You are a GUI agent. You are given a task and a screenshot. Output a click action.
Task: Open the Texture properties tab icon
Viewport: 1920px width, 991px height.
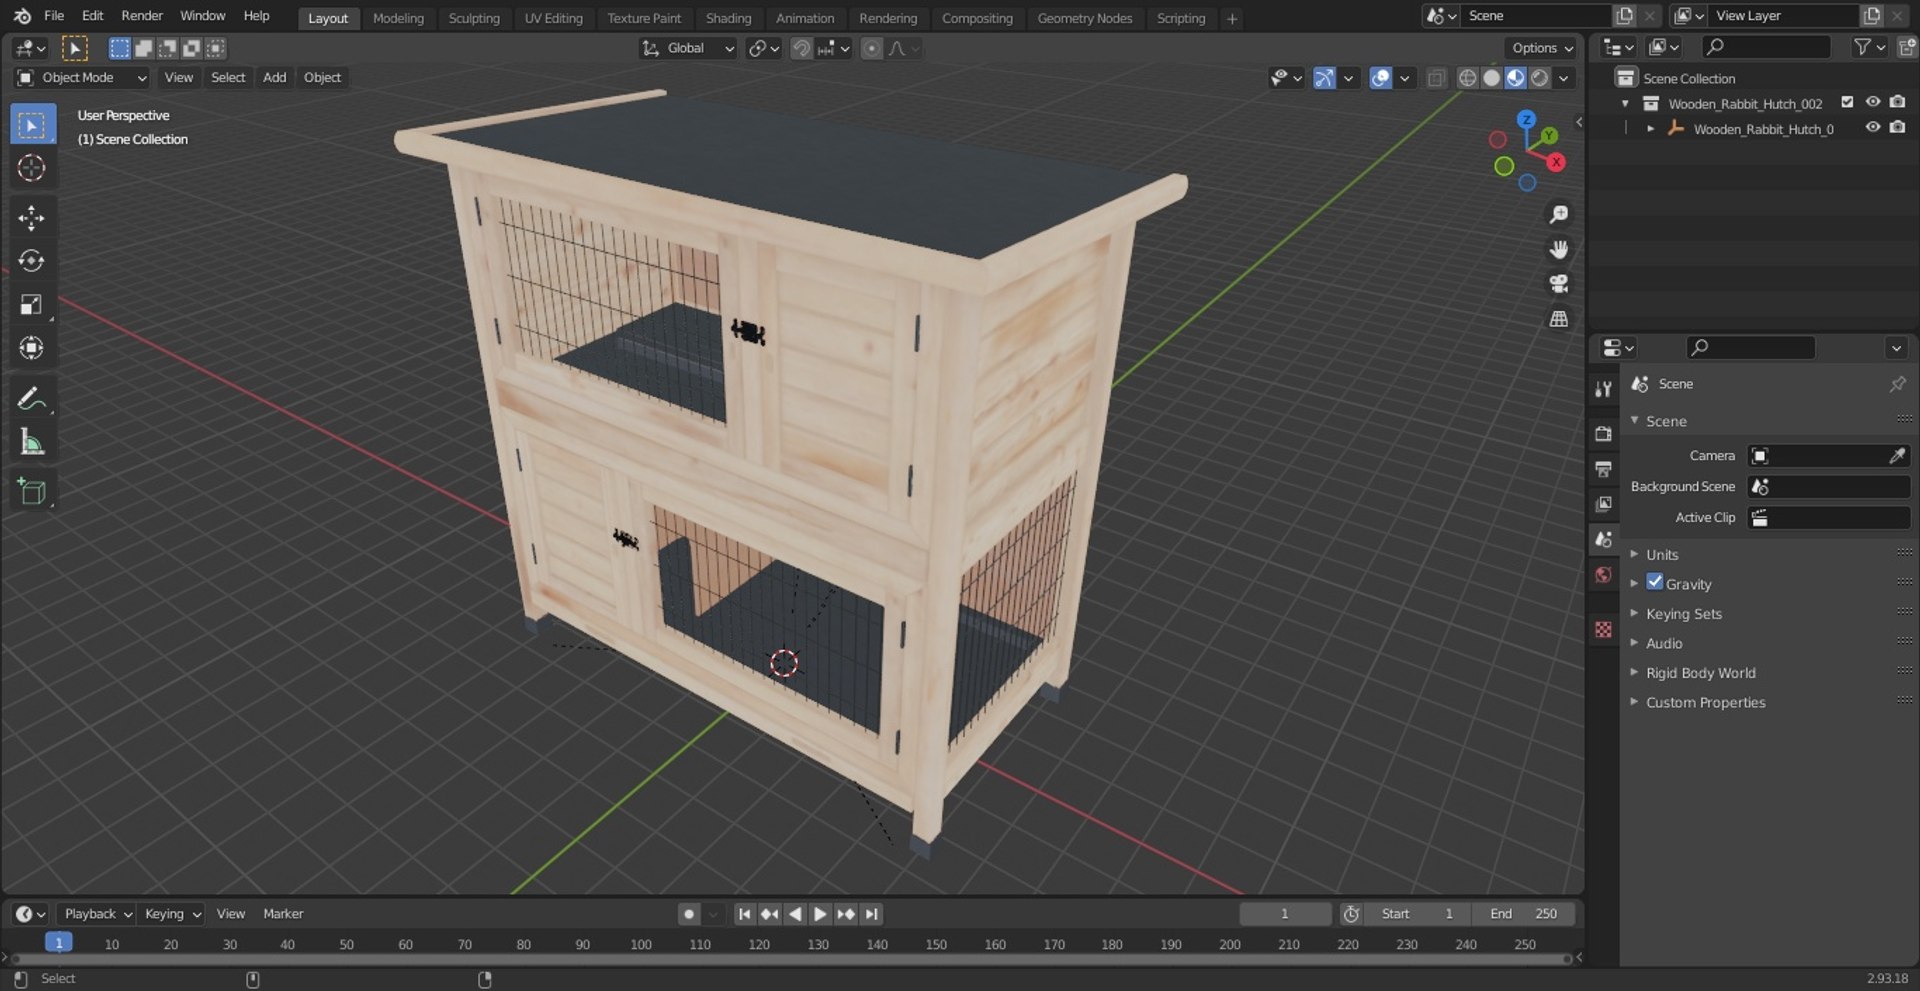click(1604, 629)
